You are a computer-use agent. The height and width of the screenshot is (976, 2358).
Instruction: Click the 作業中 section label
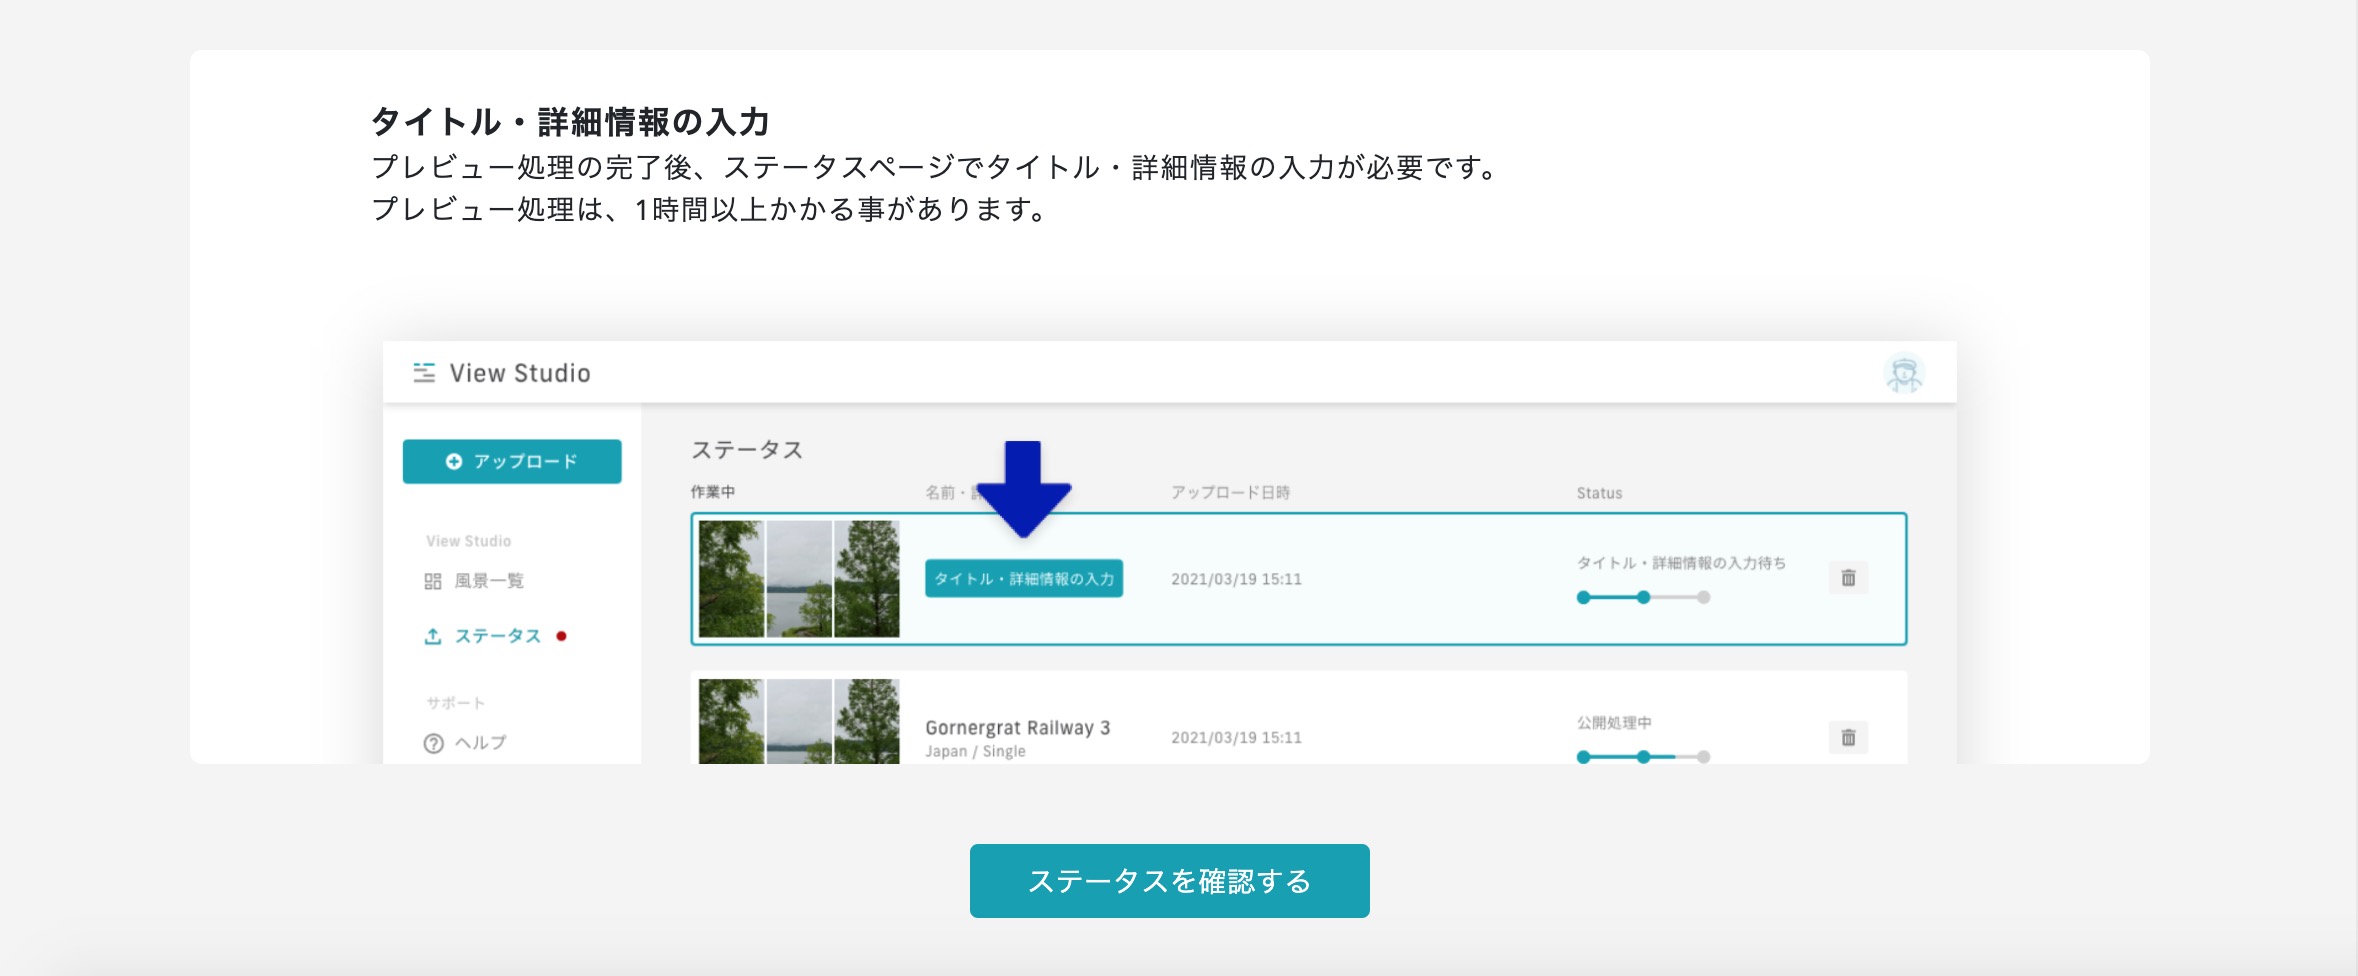(713, 492)
